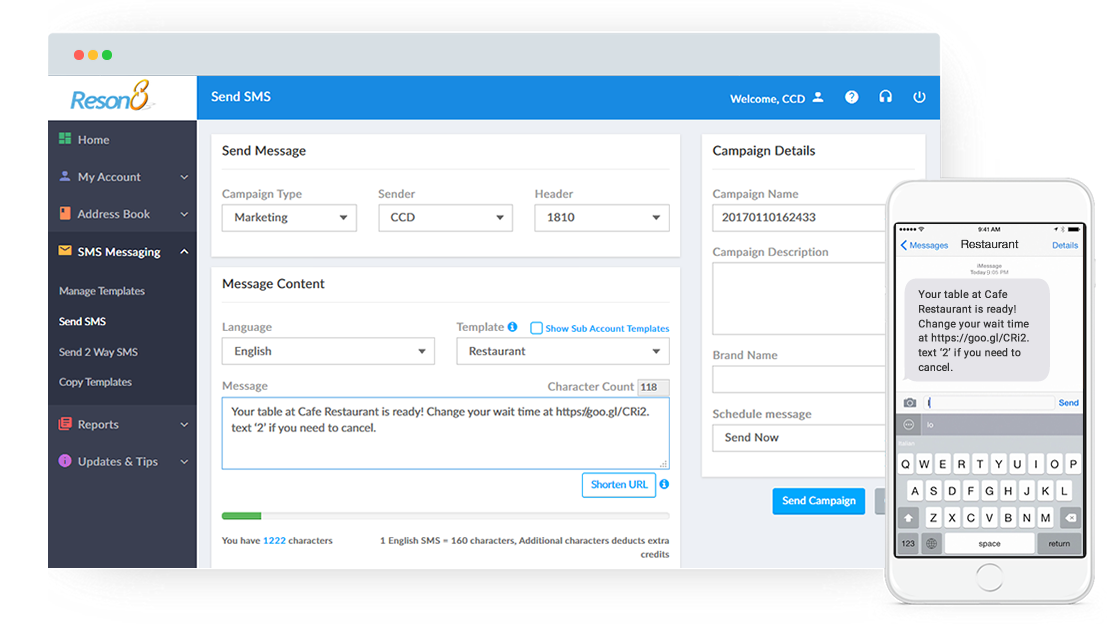Expand the Reports sidebar section
The width and height of the screenshot is (1107, 634).
(122, 425)
